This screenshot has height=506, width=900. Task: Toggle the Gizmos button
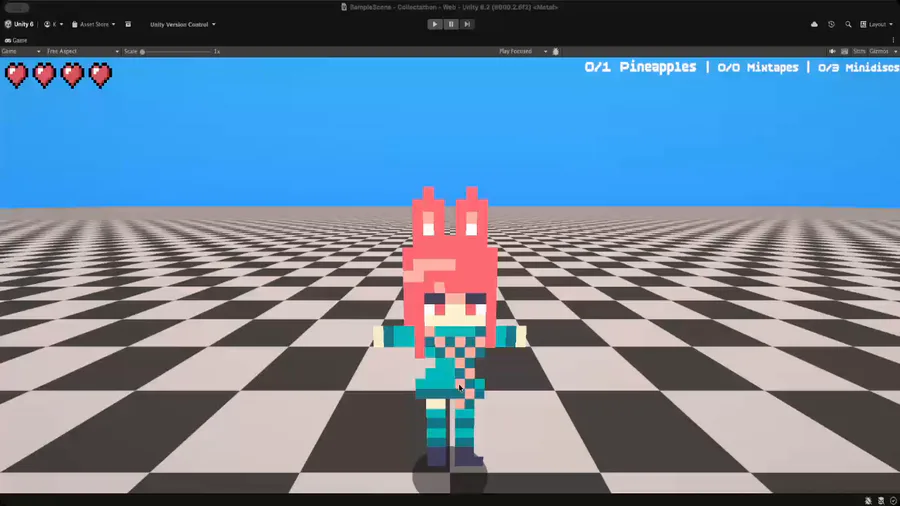878,51
